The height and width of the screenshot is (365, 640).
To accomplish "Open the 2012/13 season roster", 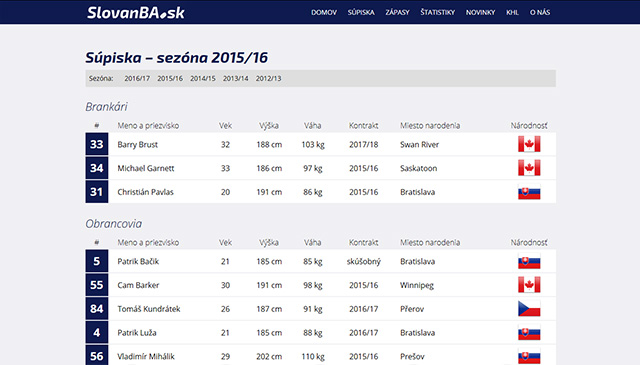I will click(268, 78).
